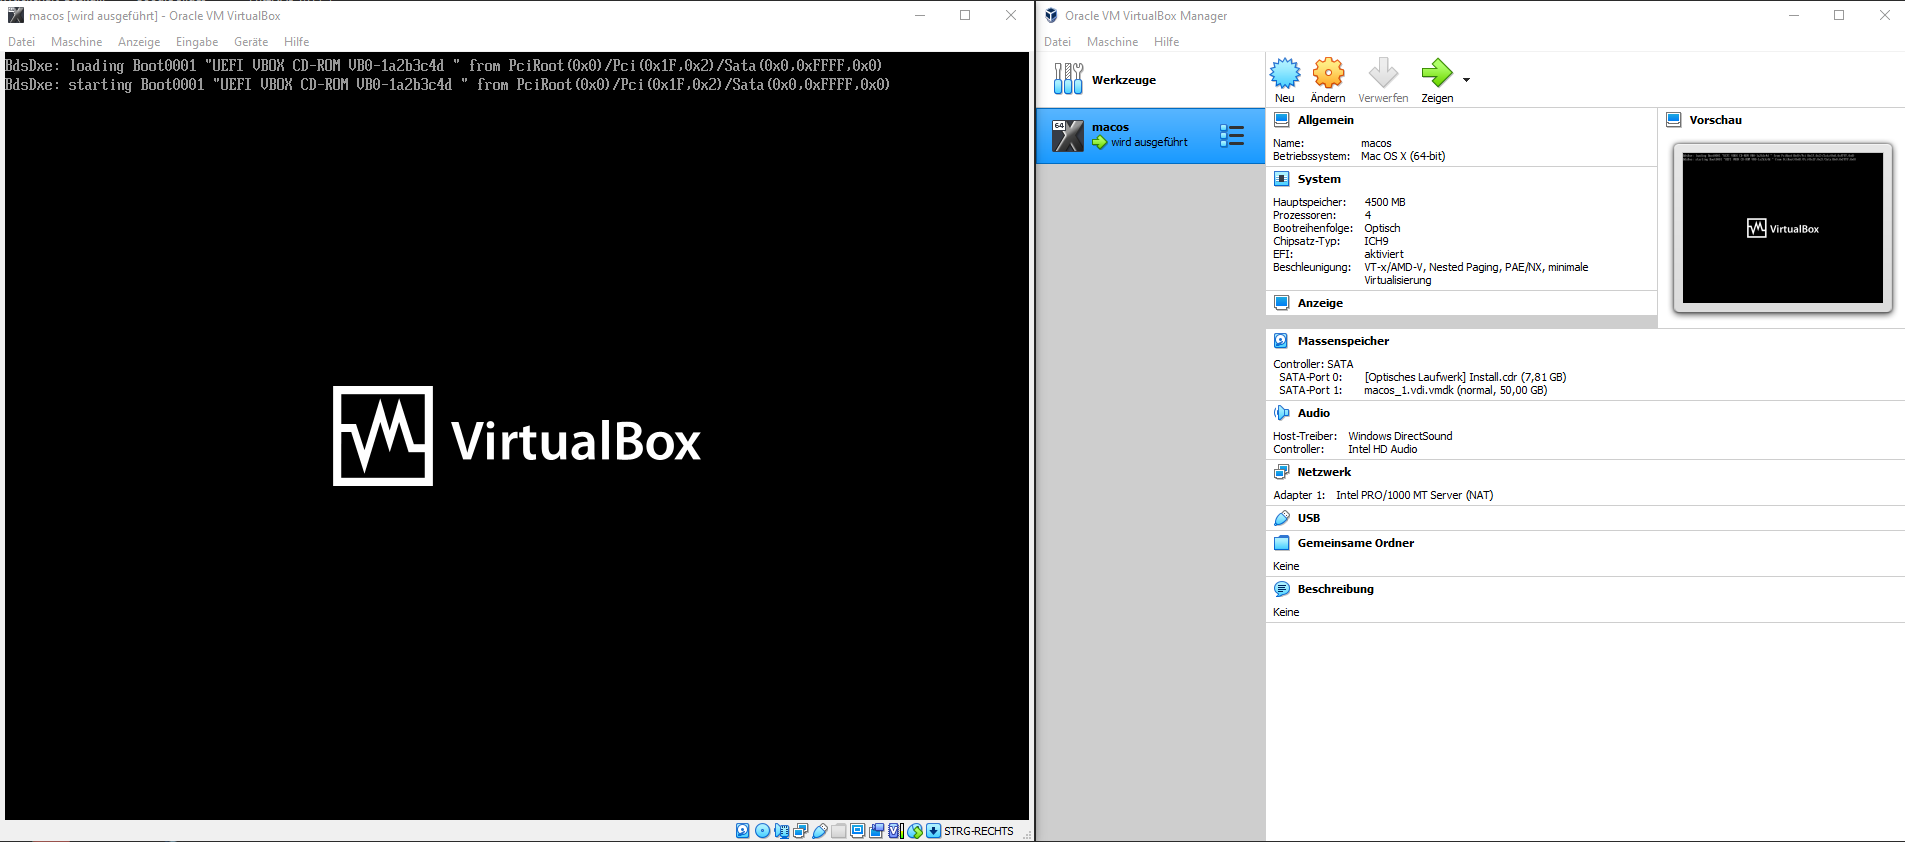Click the 'wird ausgeführt' status under macos
This screenshot has width=1905, height=842.
tap(1149, 143)
